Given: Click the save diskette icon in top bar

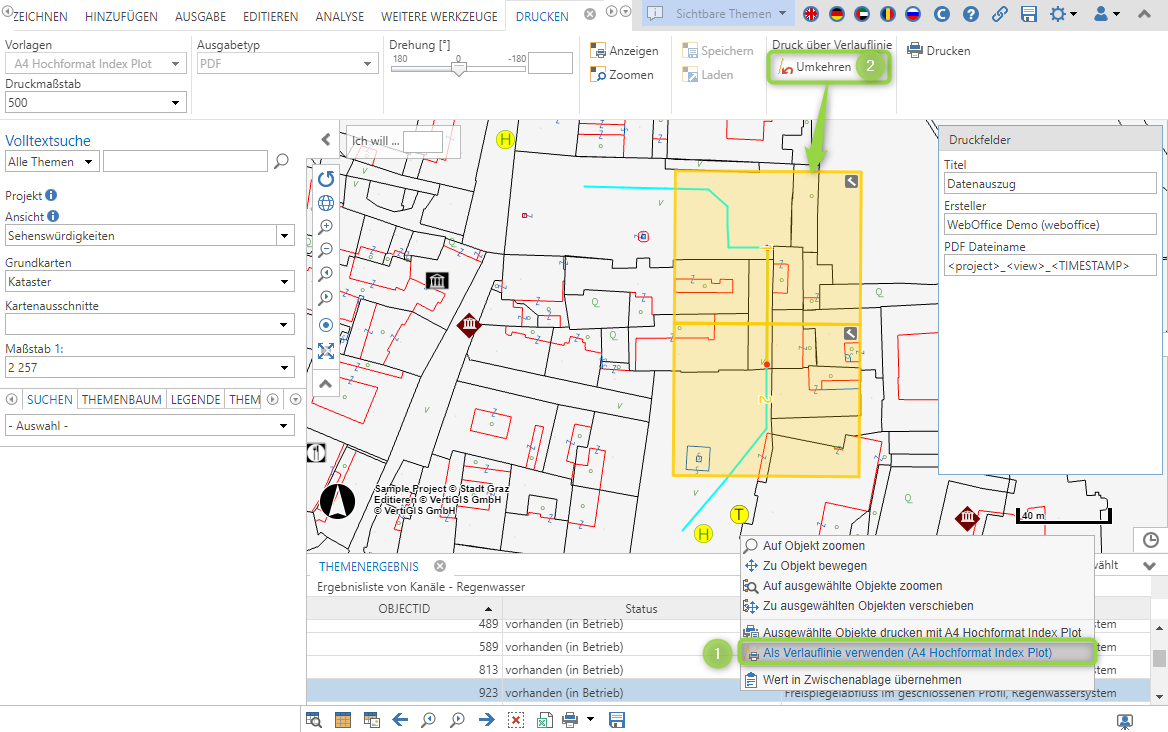Looking at the screenshot, I should pos(1029,14).
